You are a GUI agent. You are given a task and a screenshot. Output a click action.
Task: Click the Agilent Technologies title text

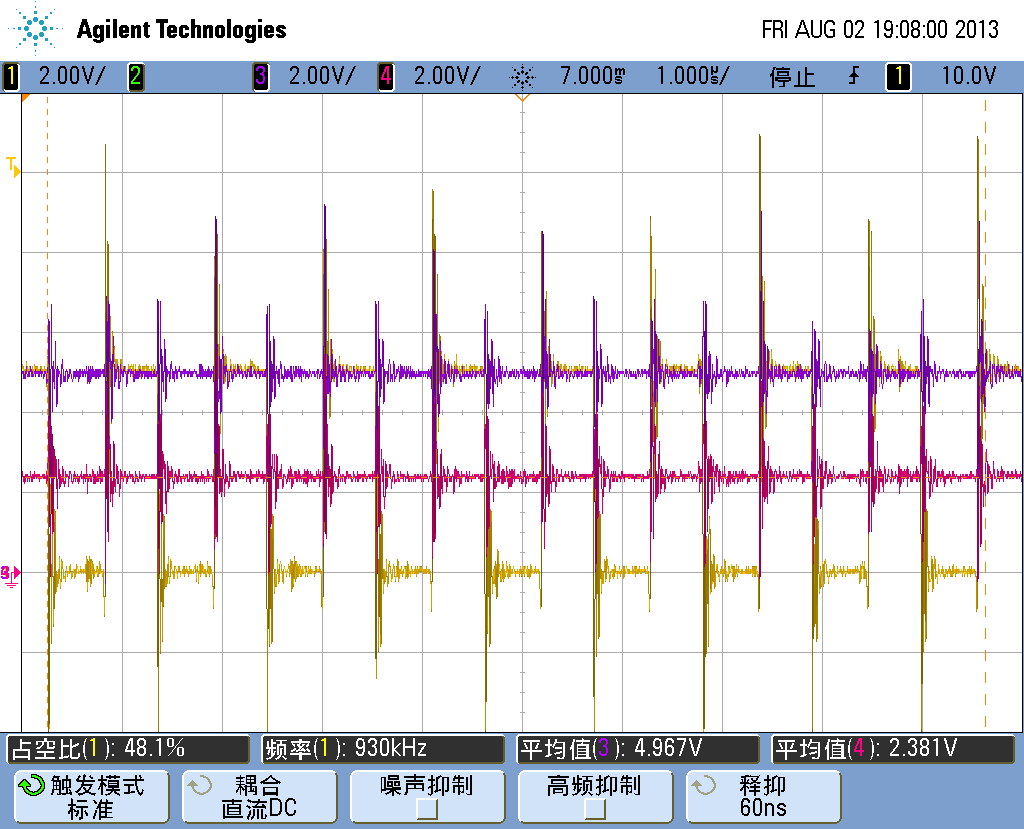point(182,29)
